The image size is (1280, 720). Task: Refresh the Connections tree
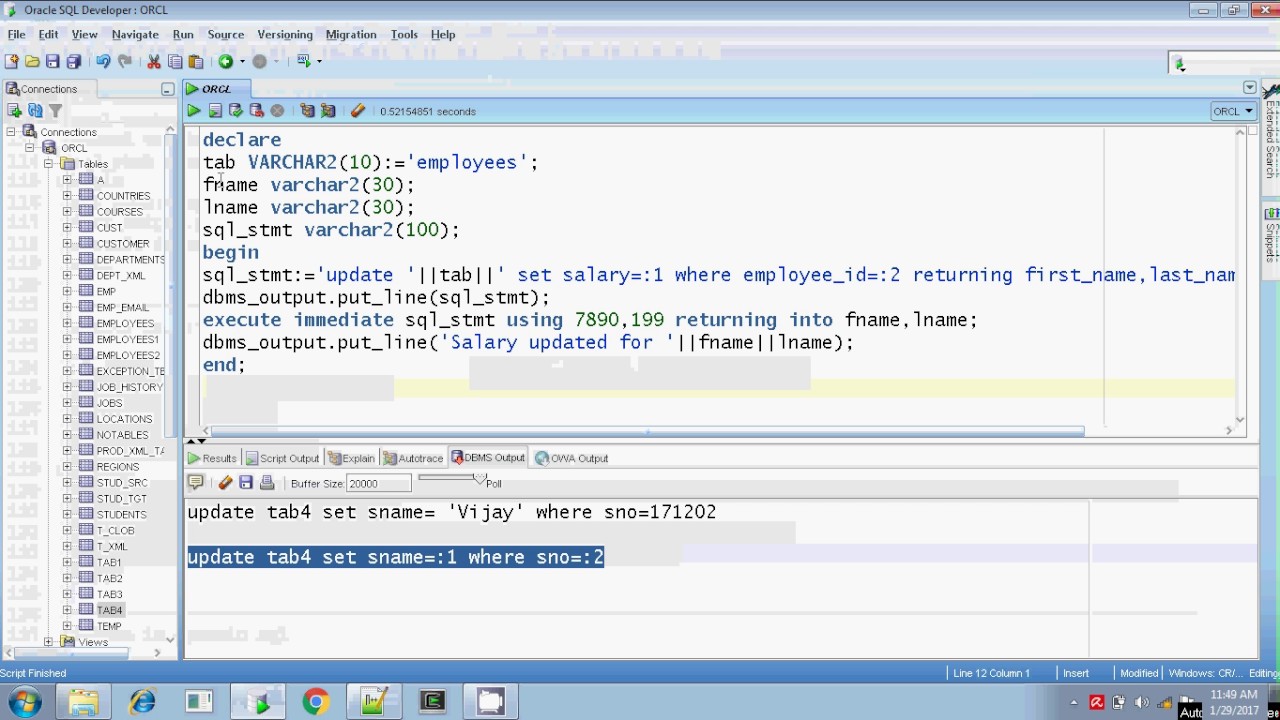coord(35,111)
